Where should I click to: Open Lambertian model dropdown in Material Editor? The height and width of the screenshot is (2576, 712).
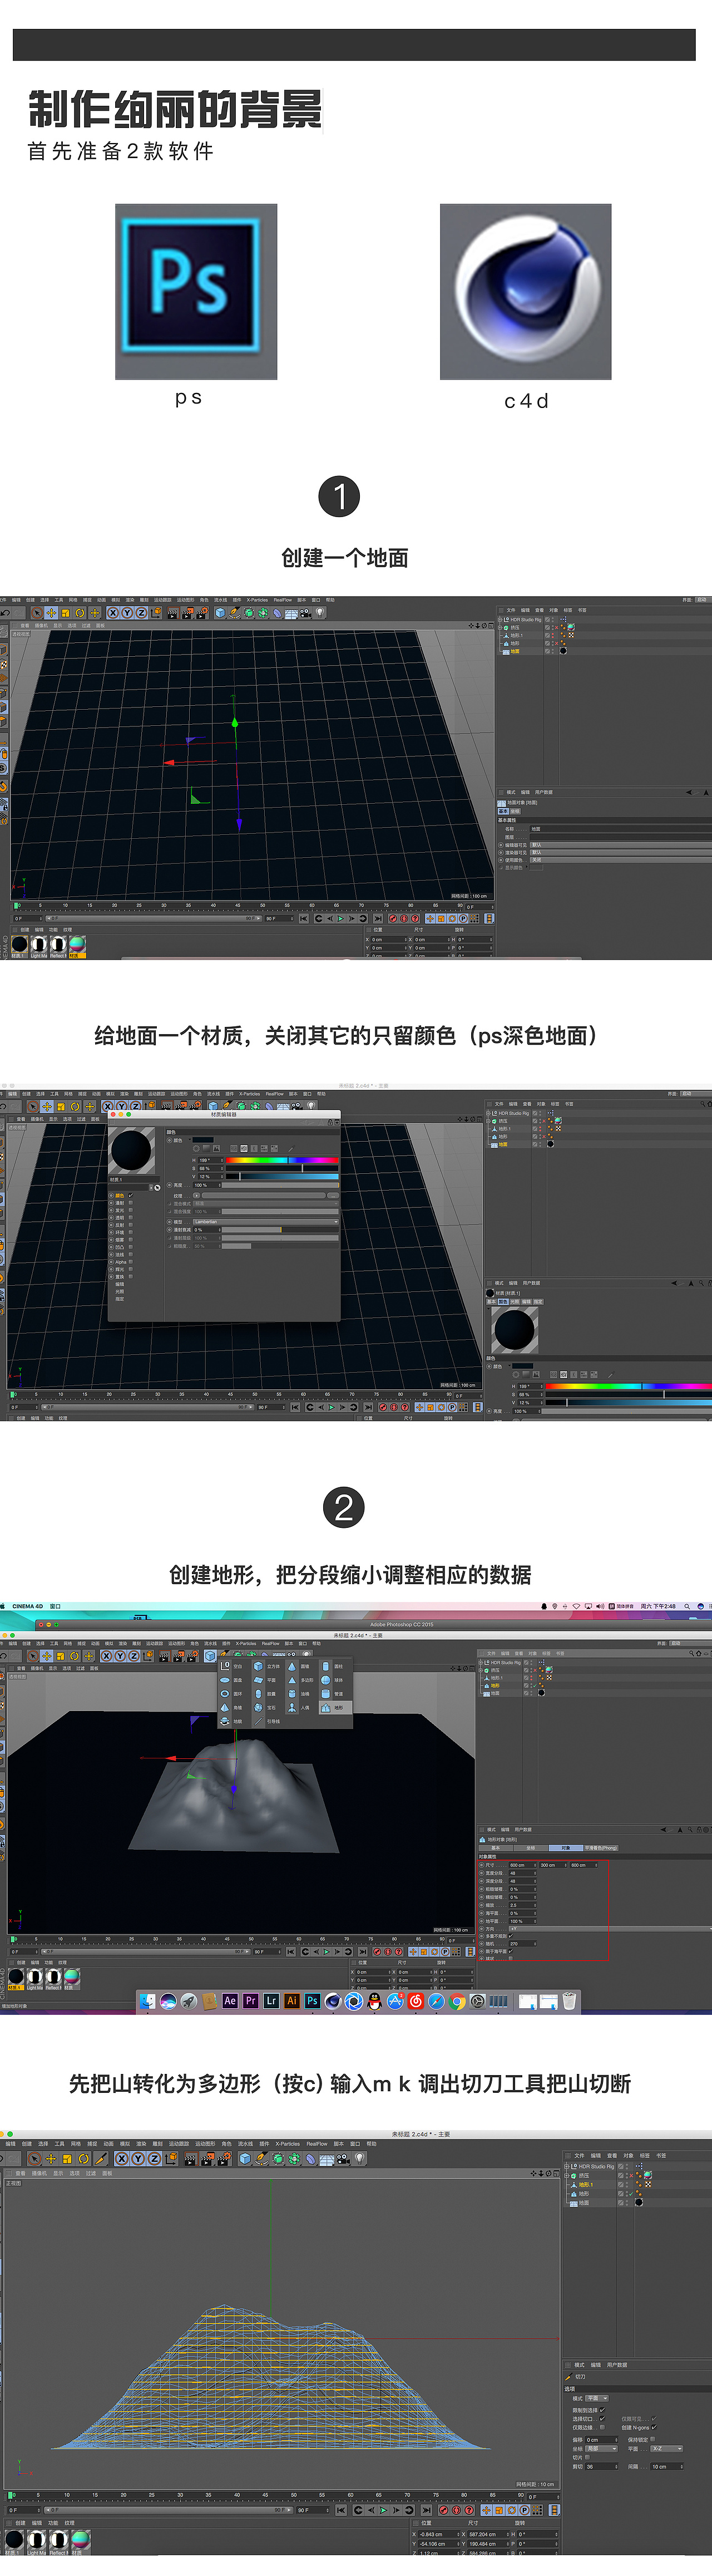click(266, 1222)
